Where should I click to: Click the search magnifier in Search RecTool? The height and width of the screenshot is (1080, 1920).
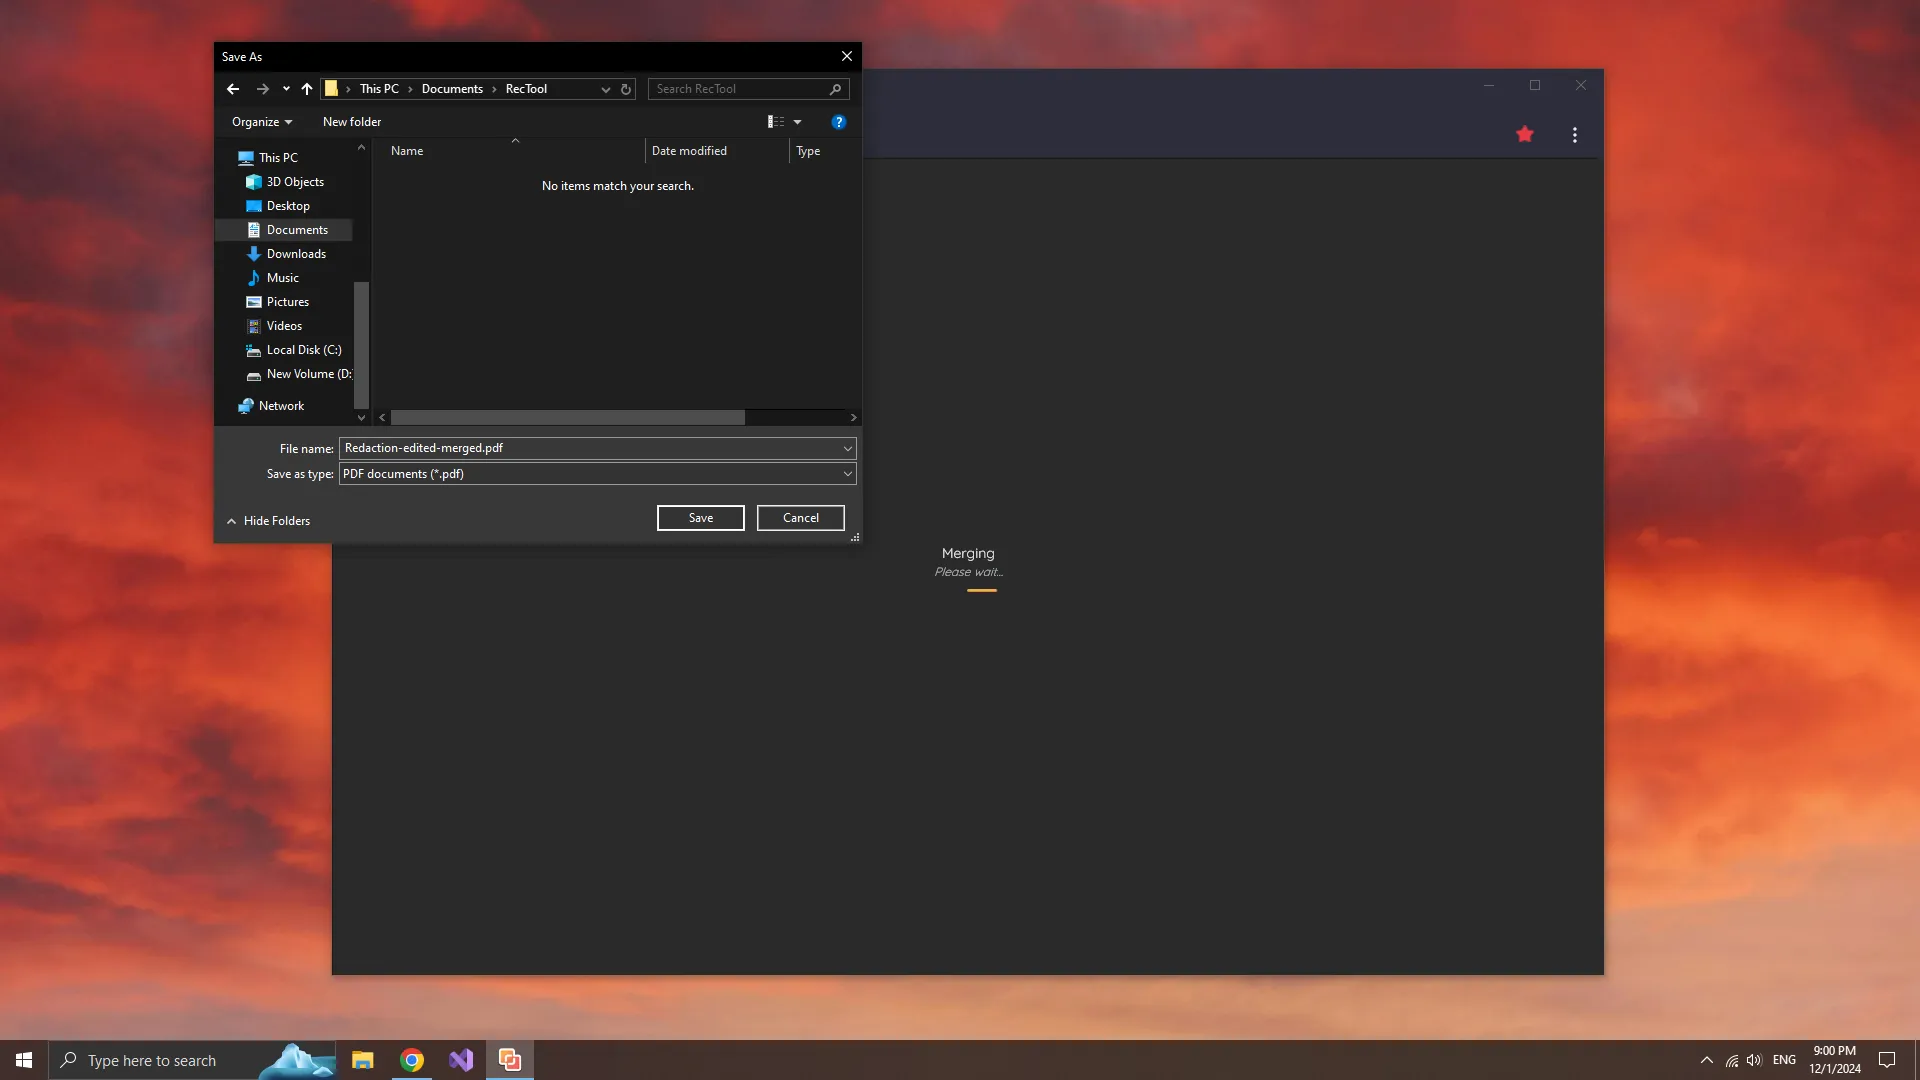[x=835, y=89]
